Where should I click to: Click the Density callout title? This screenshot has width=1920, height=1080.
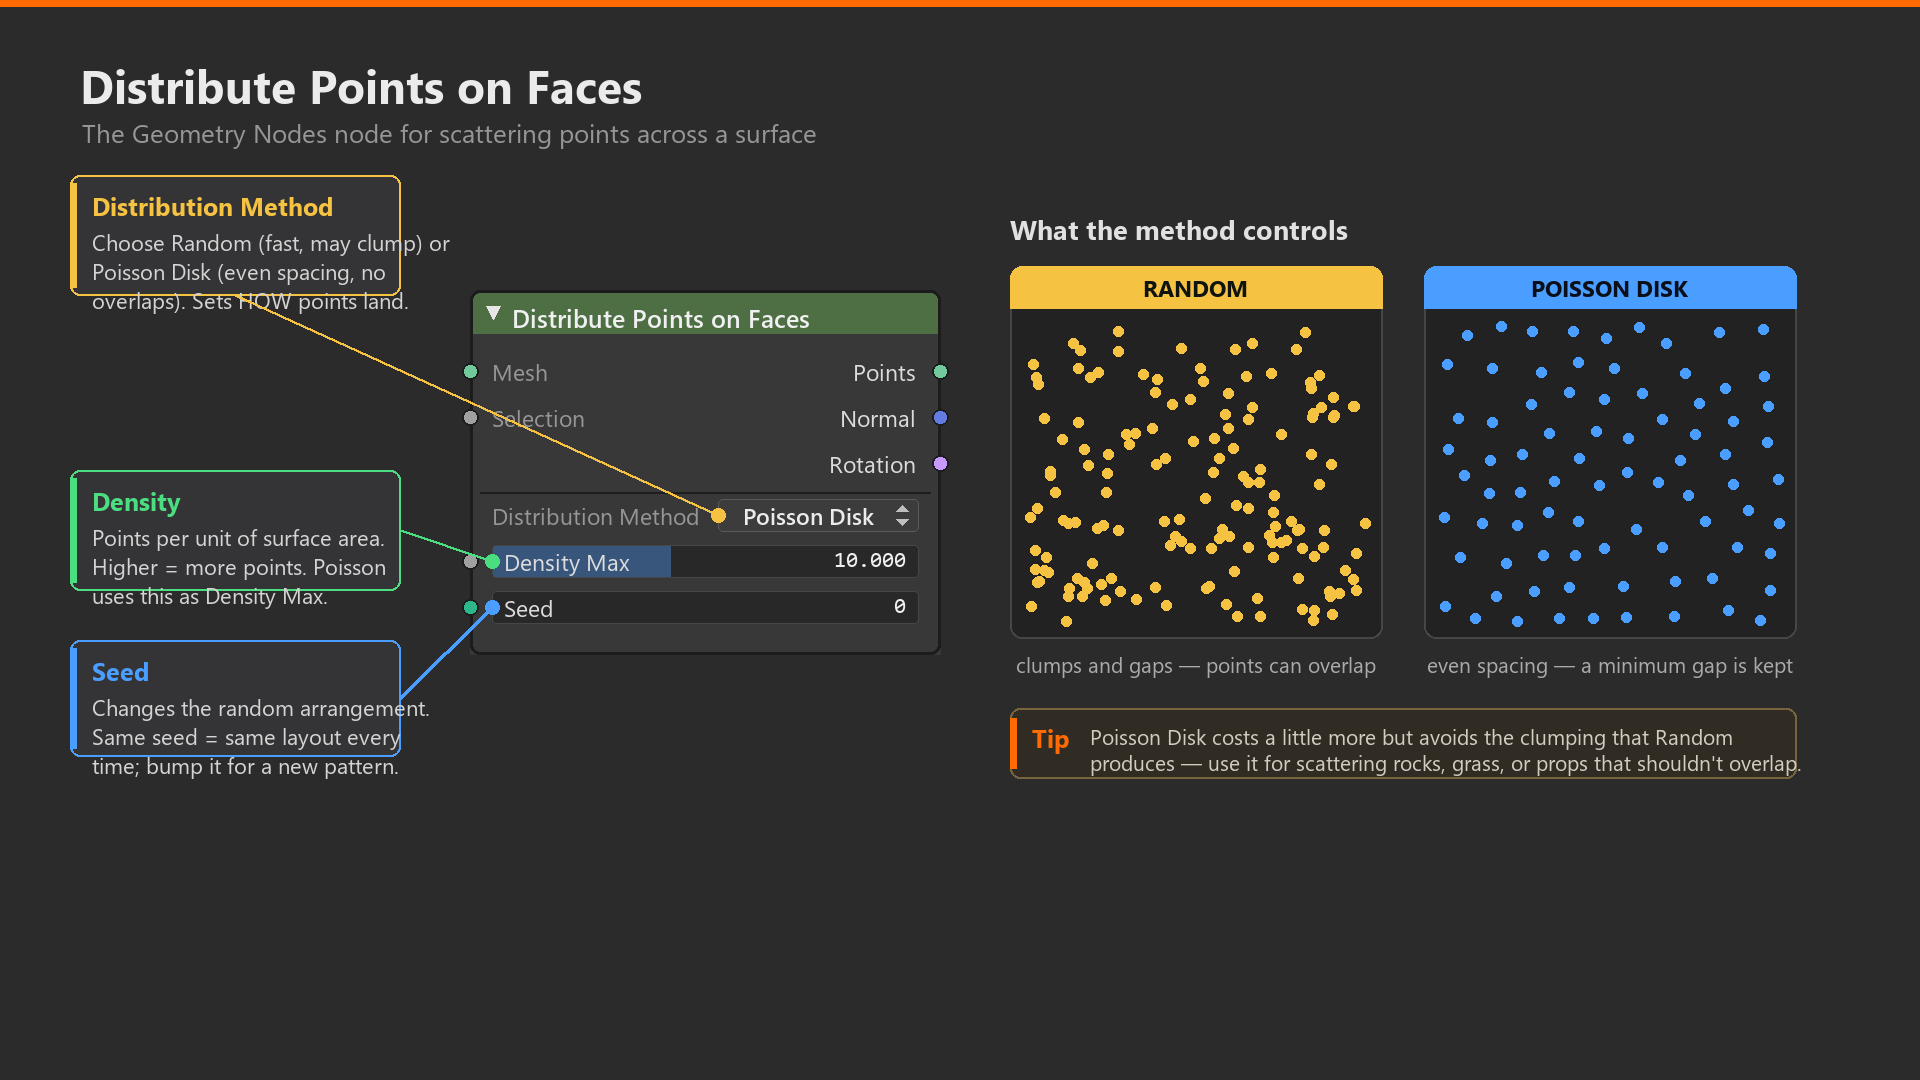pos(136,502)
